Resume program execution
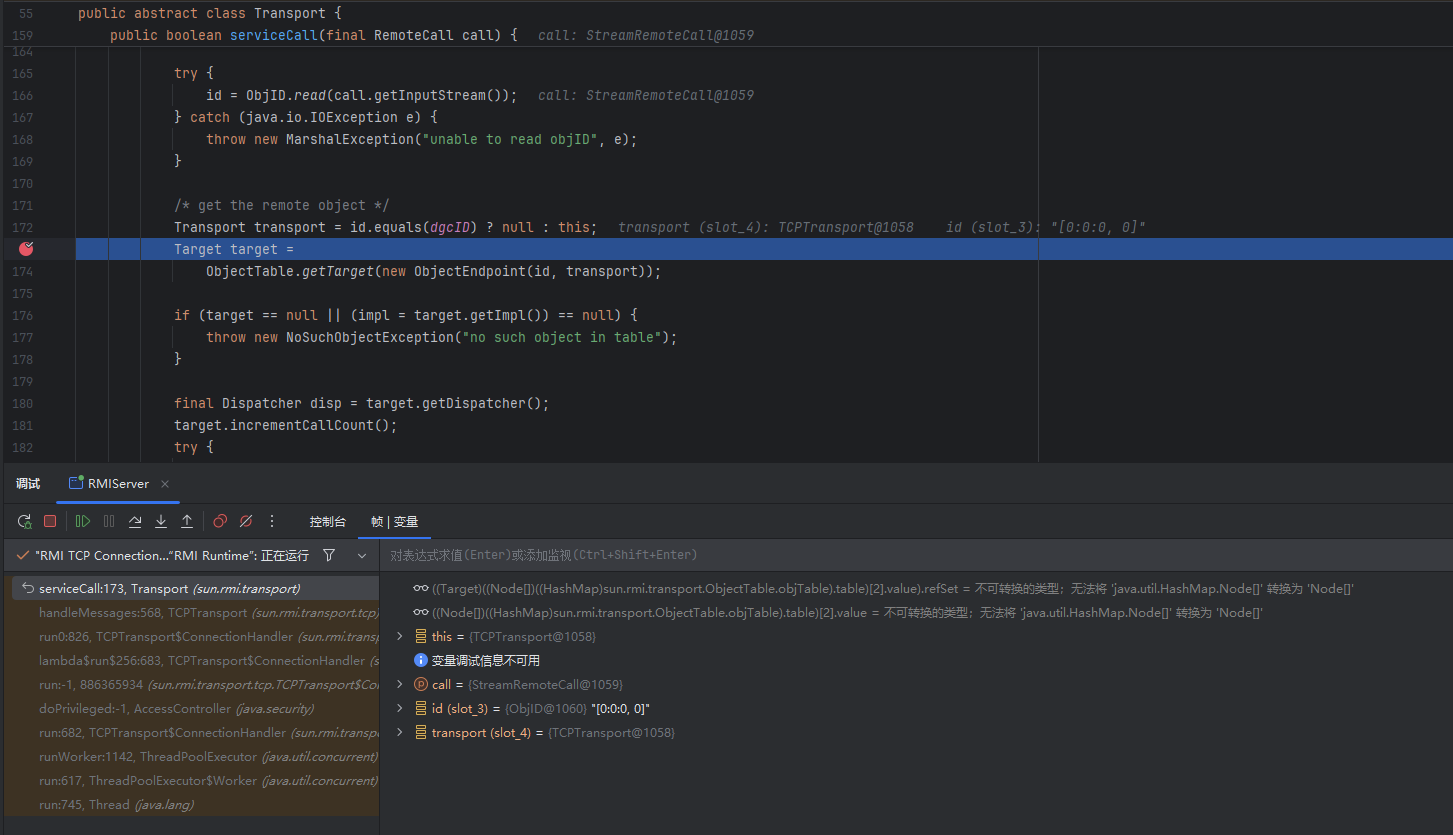 83,521
